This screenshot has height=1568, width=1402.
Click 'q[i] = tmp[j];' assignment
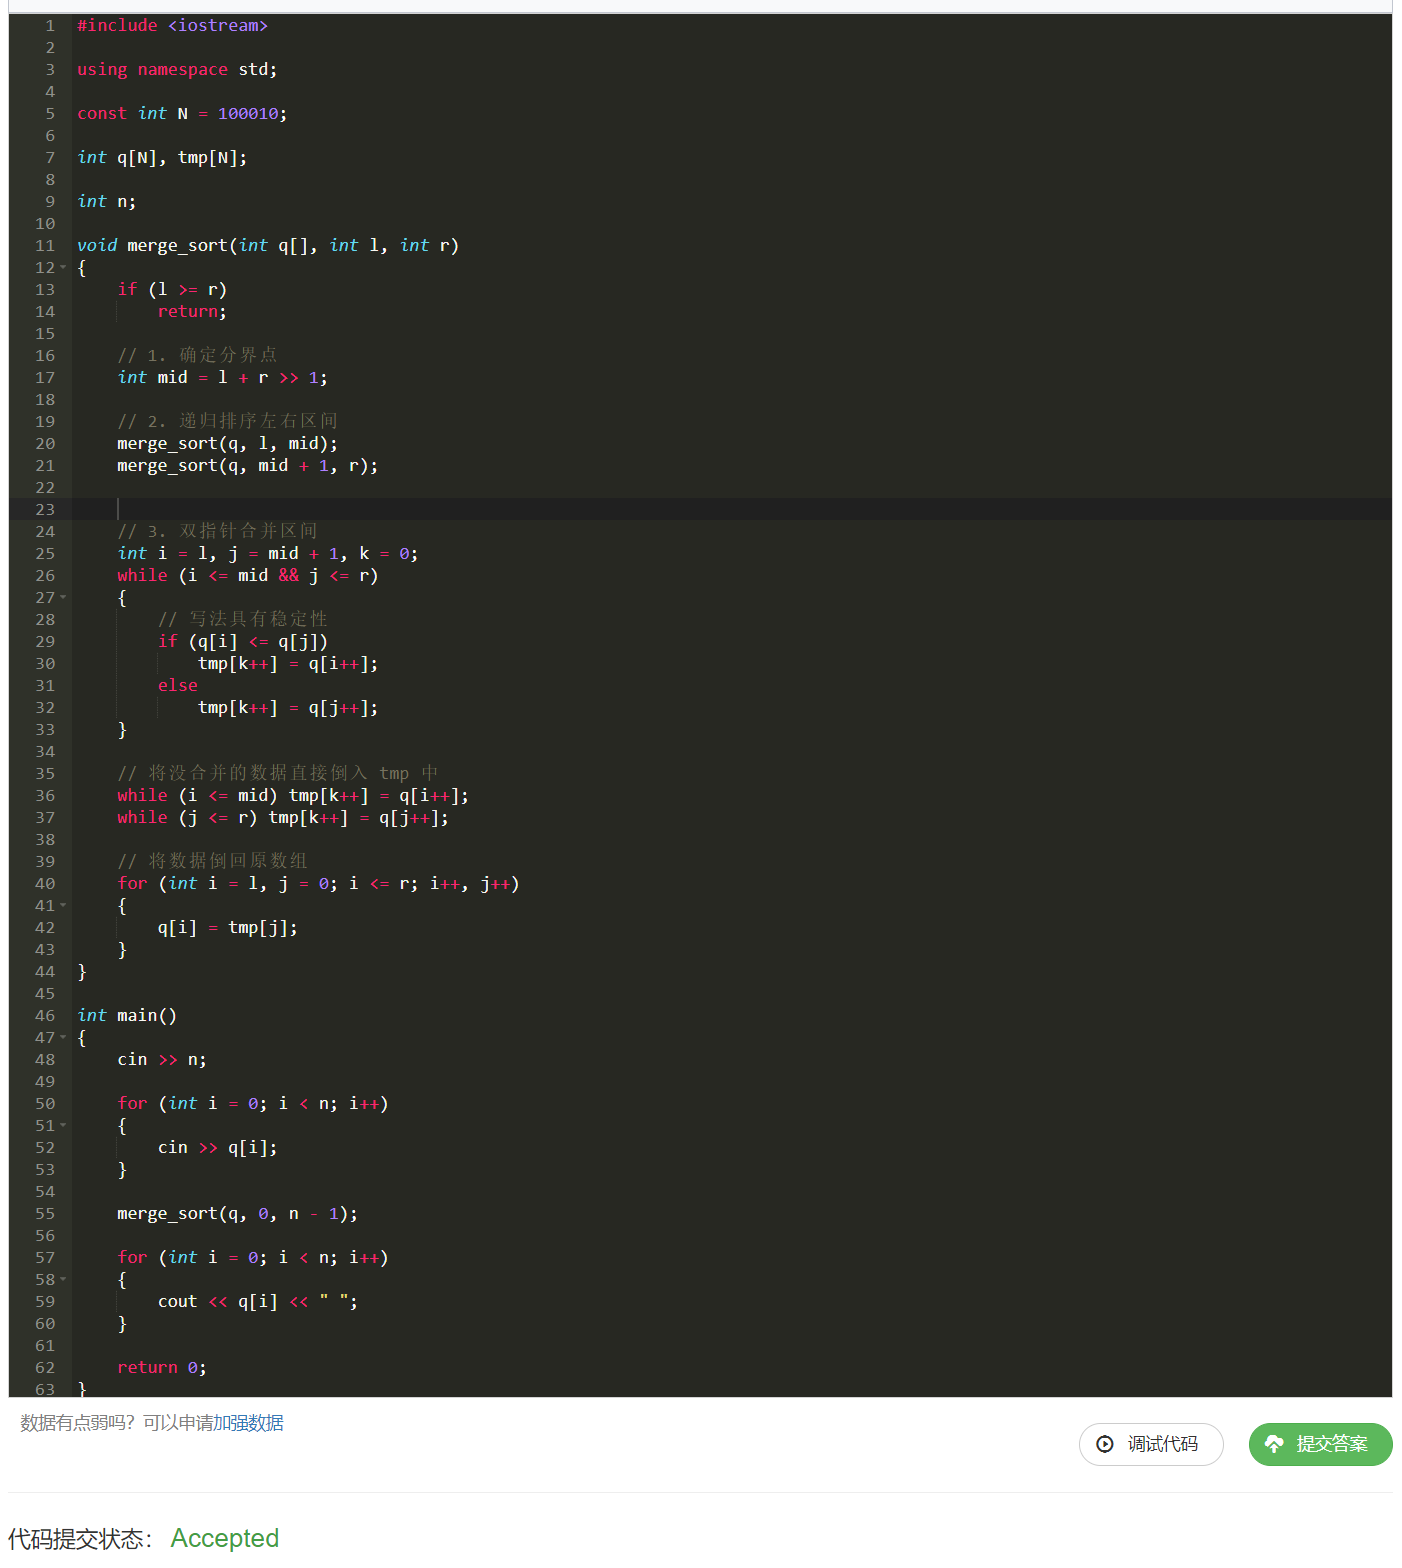(228, 927)
